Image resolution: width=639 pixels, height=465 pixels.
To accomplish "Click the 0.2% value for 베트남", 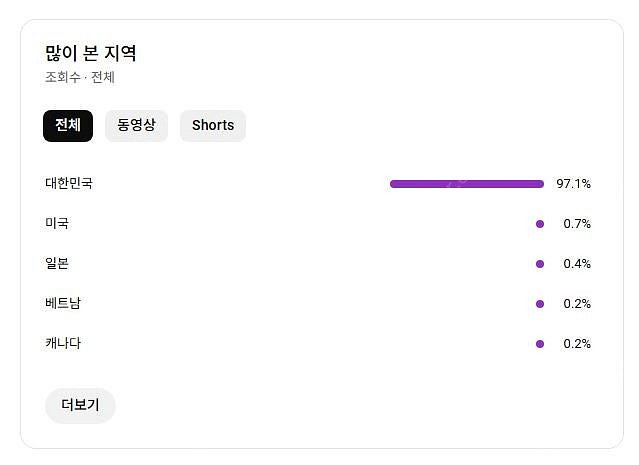I will pyautogui.click(x=577, y=304).
